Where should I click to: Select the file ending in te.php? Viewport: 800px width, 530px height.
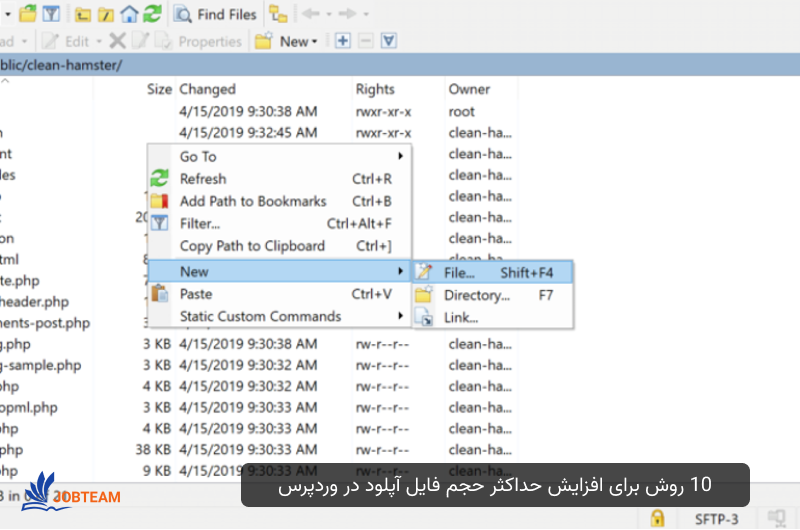(x=20, y=281)
